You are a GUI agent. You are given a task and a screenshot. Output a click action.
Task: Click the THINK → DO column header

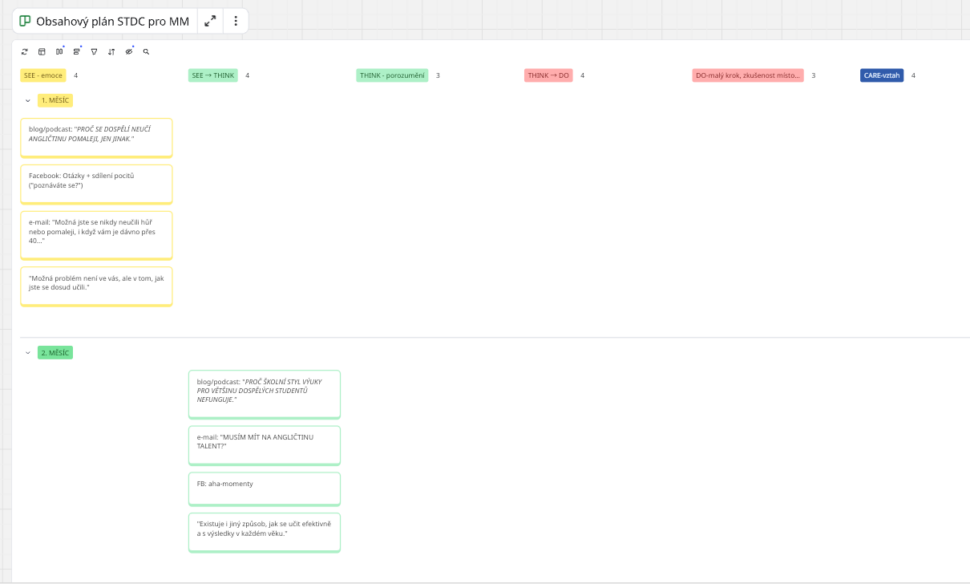tap(548, 75)
